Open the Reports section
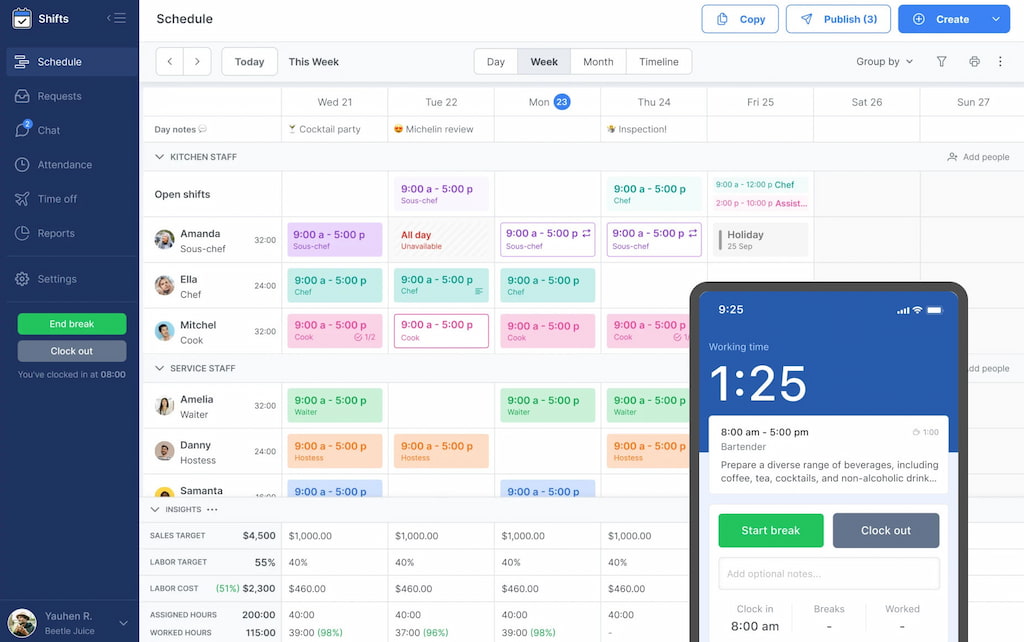 tap(60, 233)
